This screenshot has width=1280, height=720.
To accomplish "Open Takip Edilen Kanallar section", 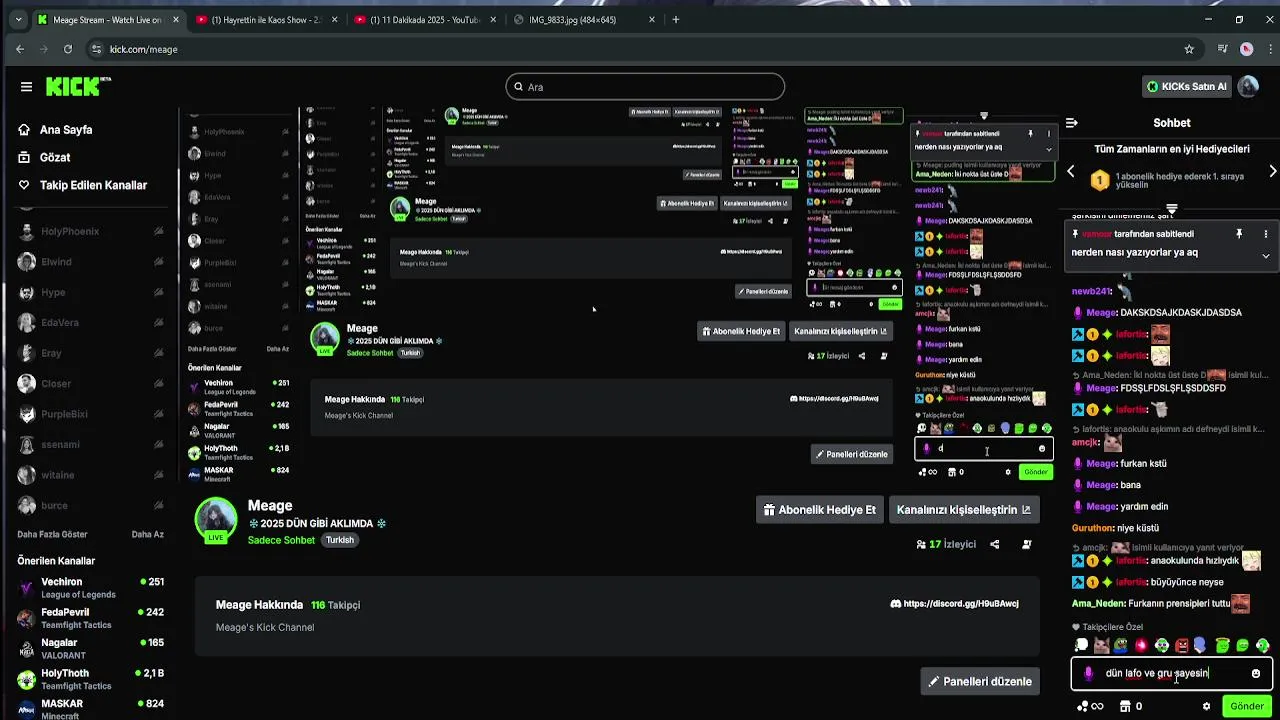I will coord(83,185).
